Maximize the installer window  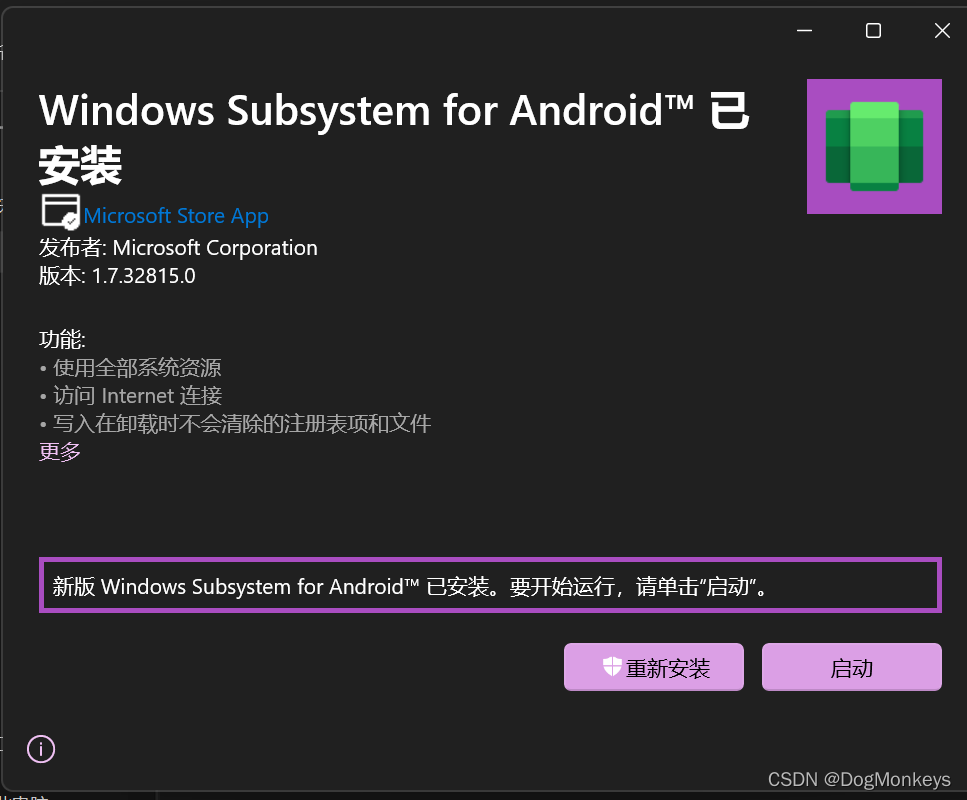[x=873, y=30]
